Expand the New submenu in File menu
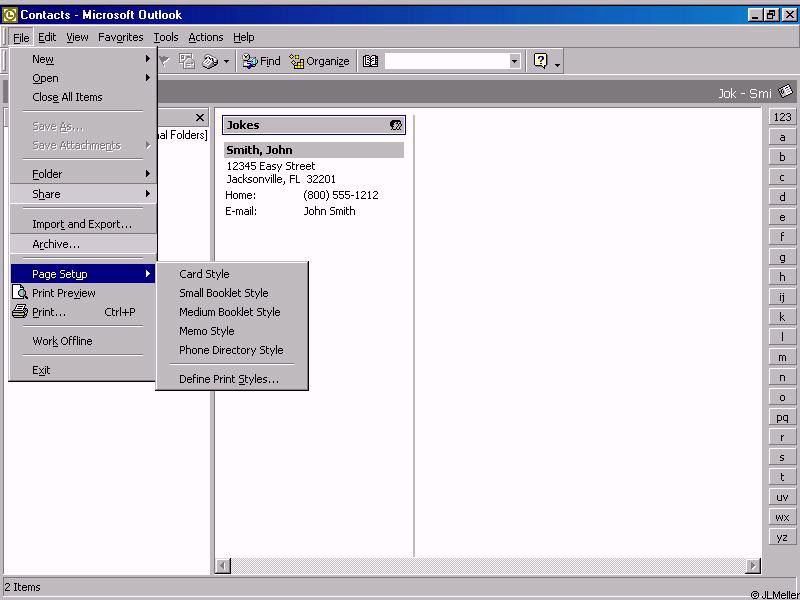 [x=84, y=59]
